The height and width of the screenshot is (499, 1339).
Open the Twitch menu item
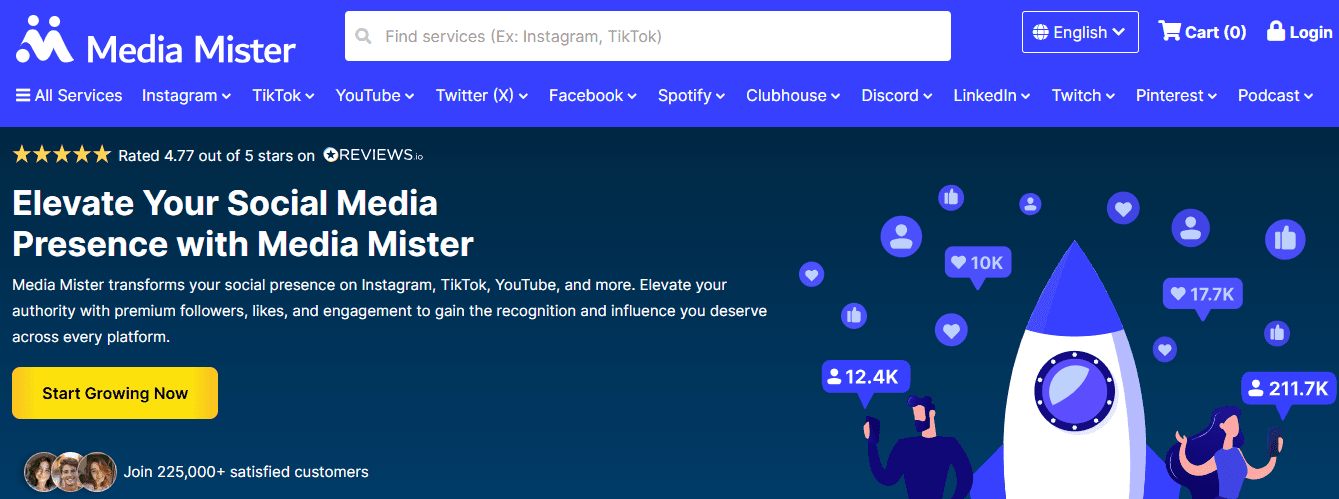1084,96
